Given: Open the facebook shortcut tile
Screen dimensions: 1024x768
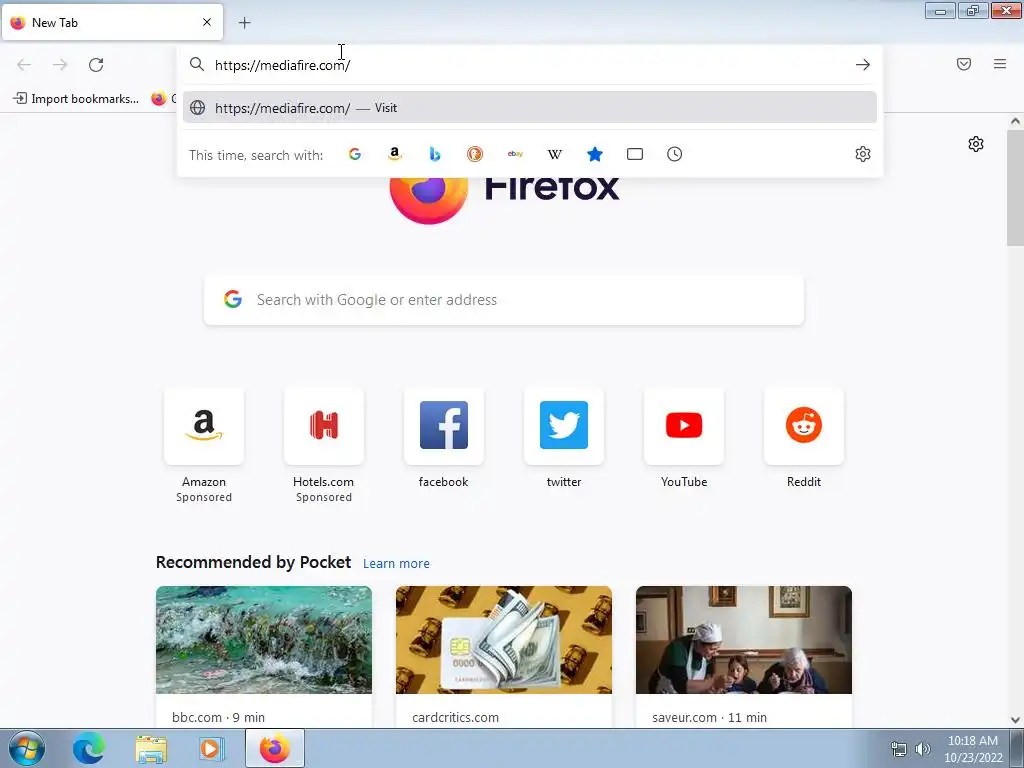Looking at the screenshot, I should 443,426.
